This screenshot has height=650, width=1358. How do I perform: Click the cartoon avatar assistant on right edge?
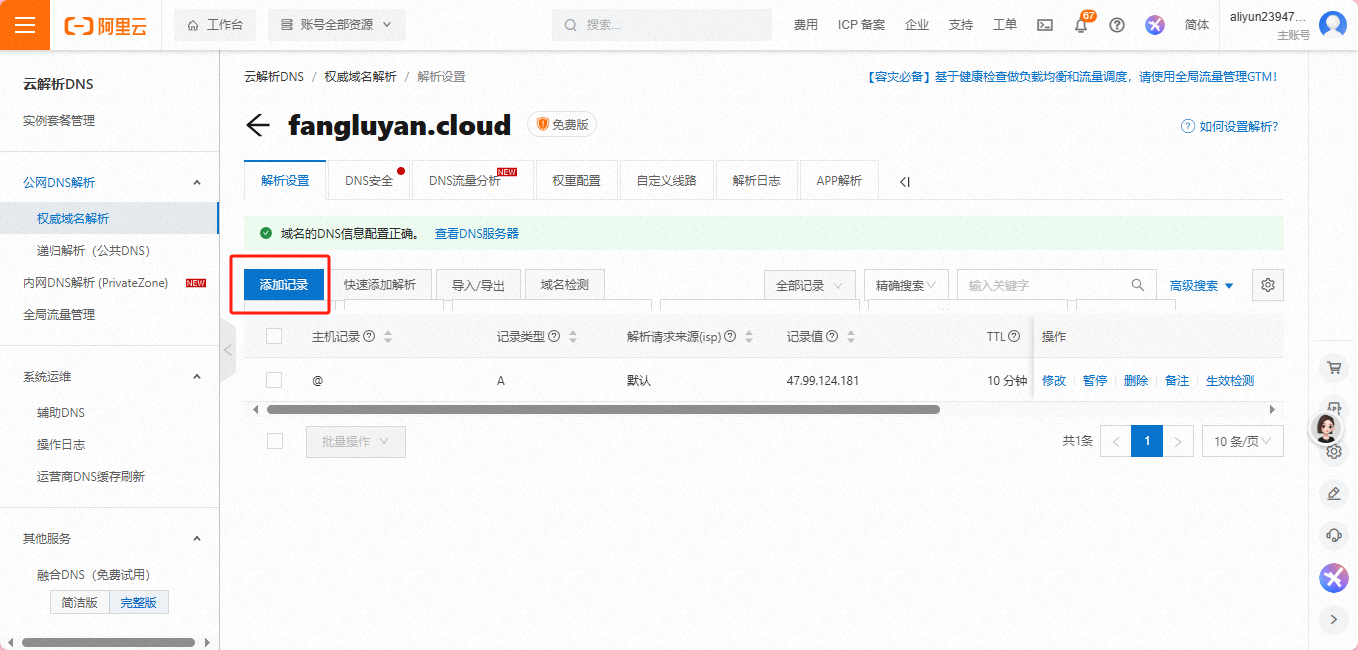[x=1327, y=429]
